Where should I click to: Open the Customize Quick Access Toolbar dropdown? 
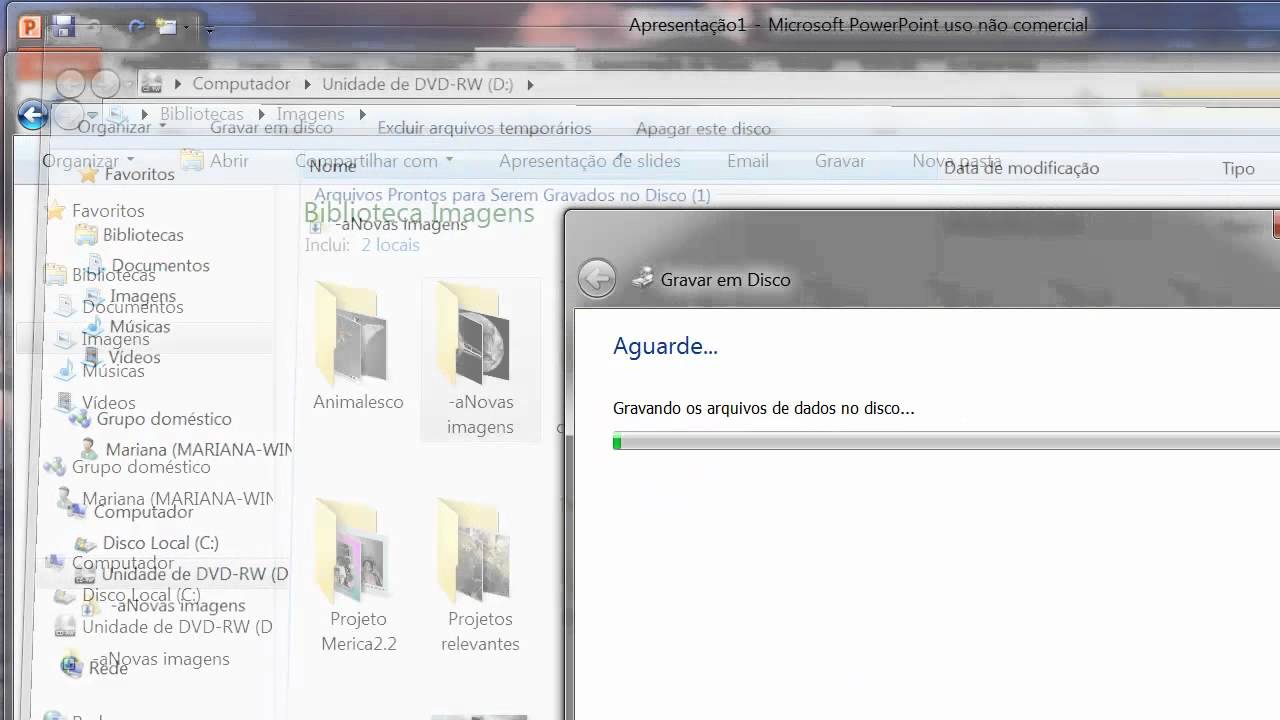click(209, 29)
